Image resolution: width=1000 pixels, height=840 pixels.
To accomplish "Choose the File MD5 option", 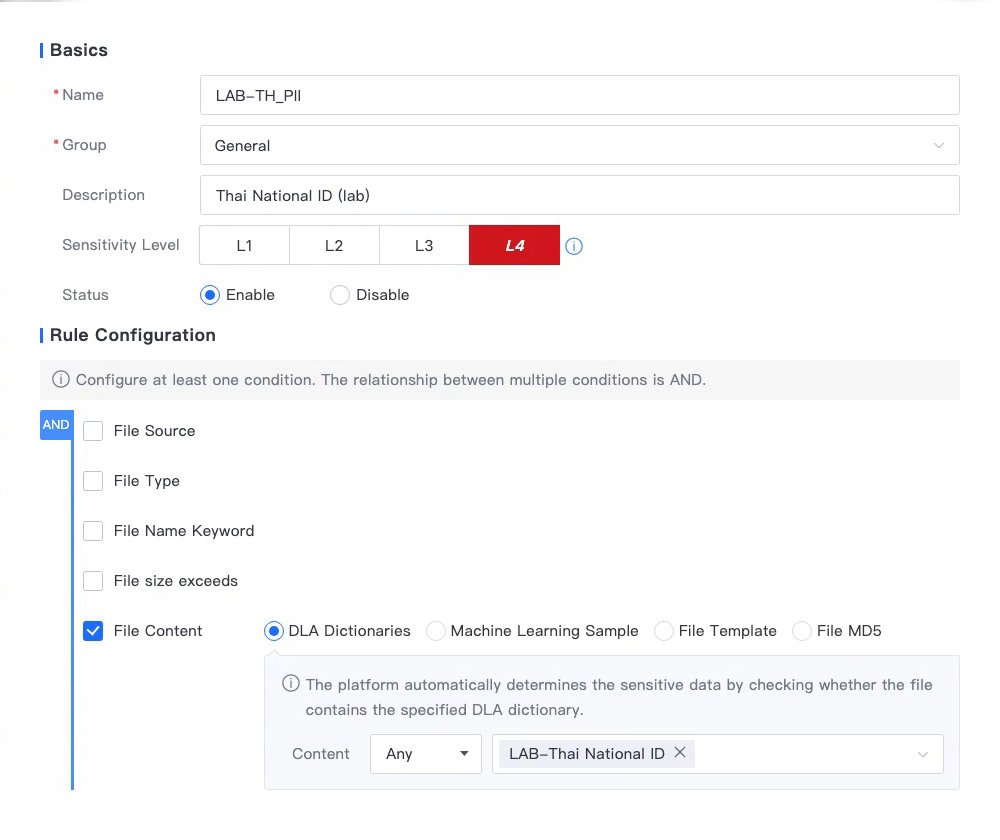I will point(802,631).
